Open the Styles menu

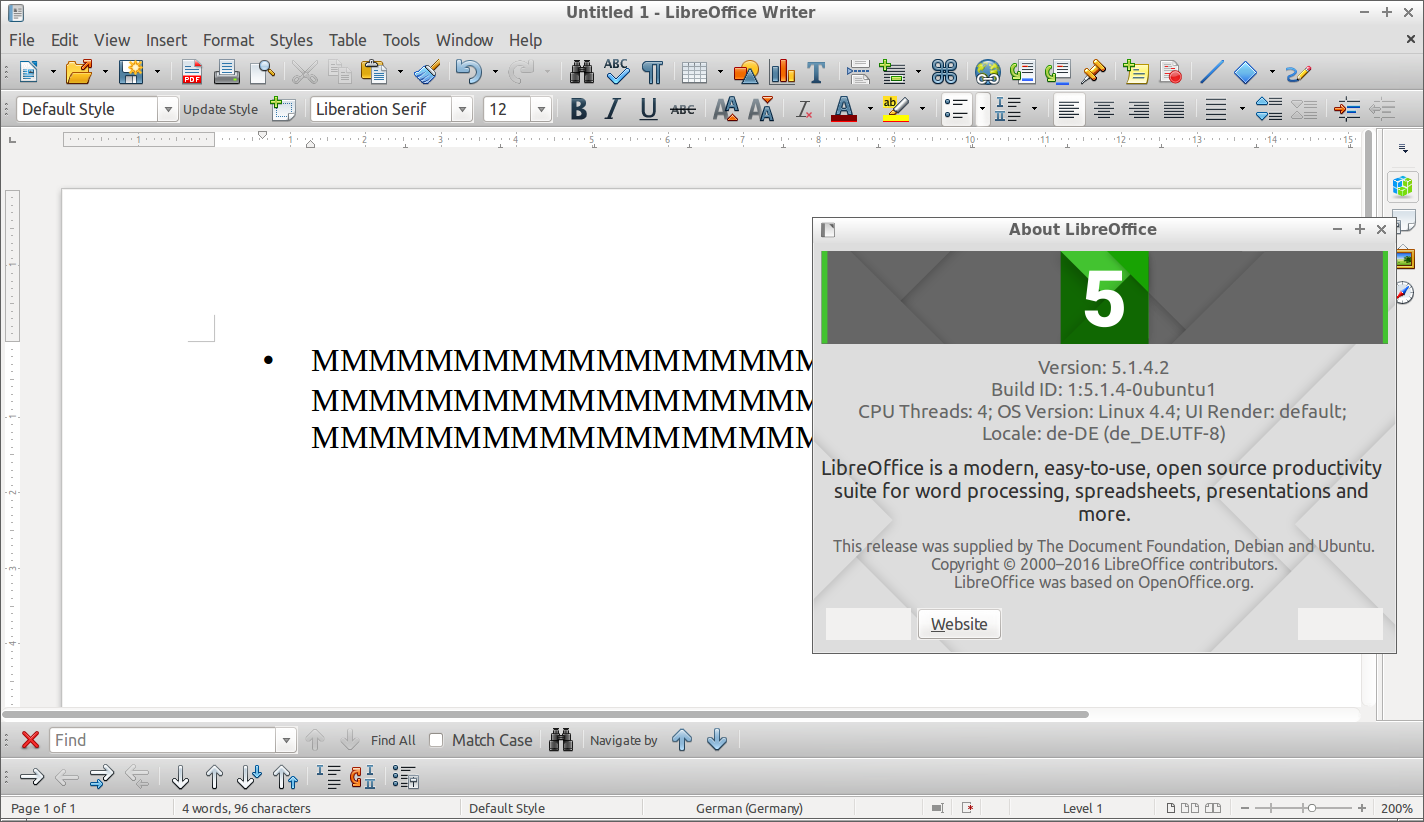coord(291,40)
